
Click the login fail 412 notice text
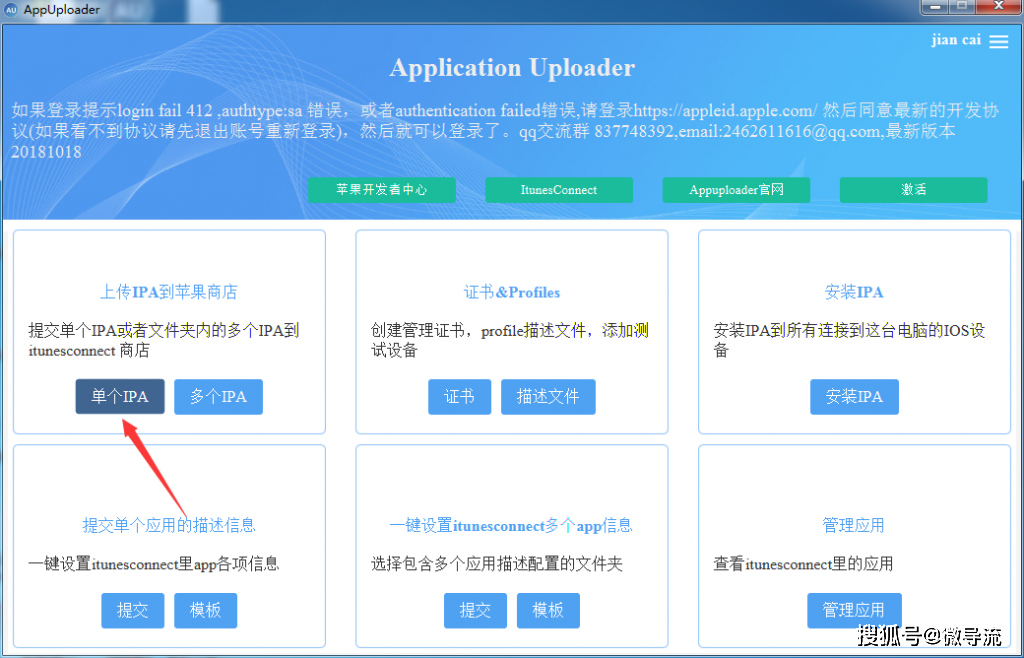(x=505, y=131)
